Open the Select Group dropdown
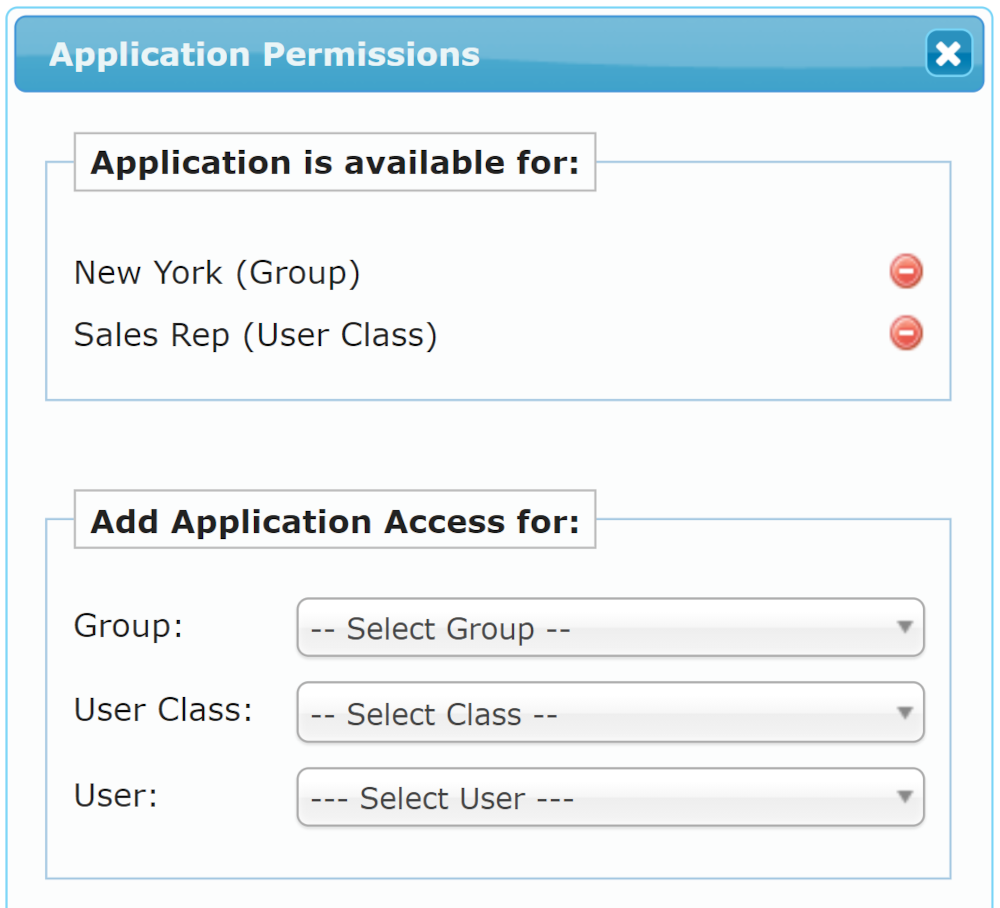The height and width of the screenshot is (908, 1000). (610, 627)
